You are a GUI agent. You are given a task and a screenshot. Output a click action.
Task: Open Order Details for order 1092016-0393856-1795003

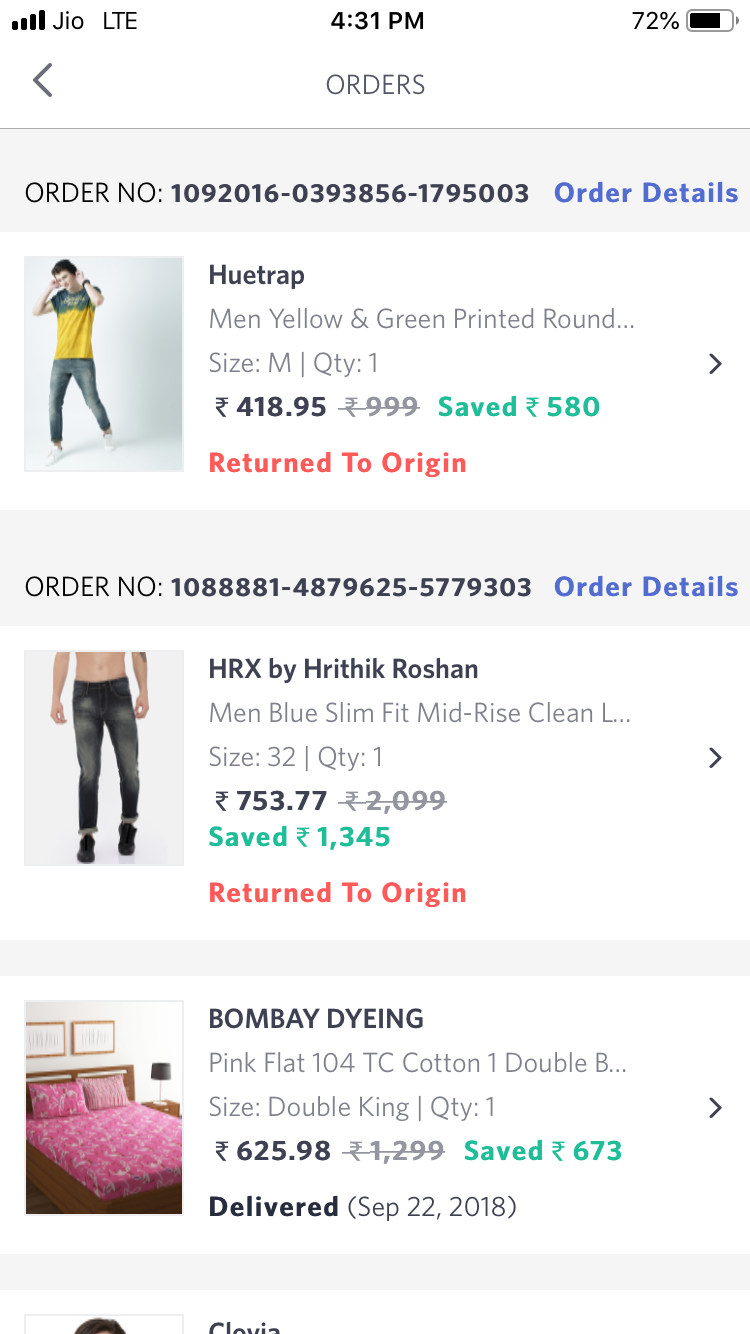tap(646, 193)
